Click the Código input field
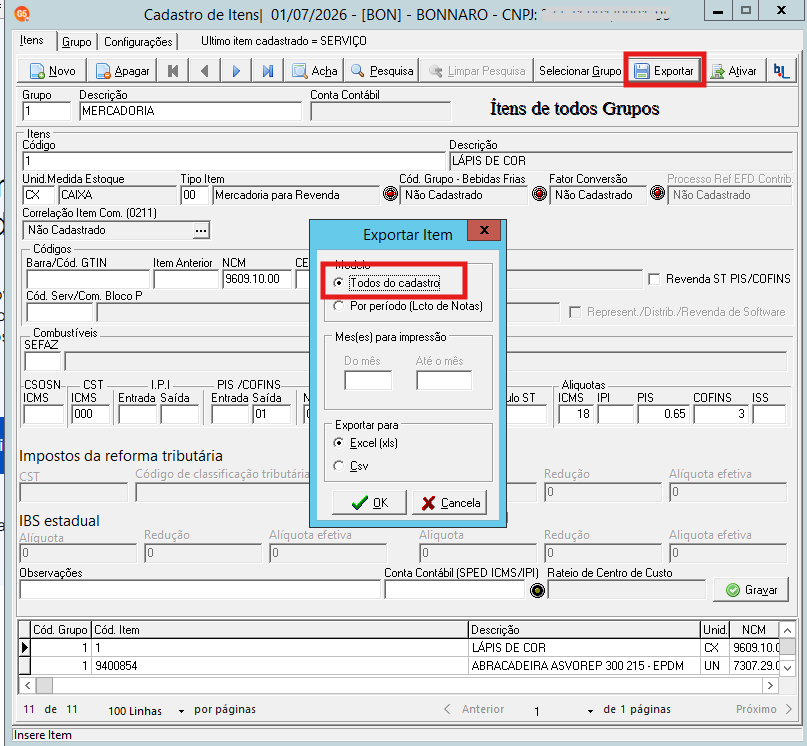The image size is (807, 746). [234, 161]
